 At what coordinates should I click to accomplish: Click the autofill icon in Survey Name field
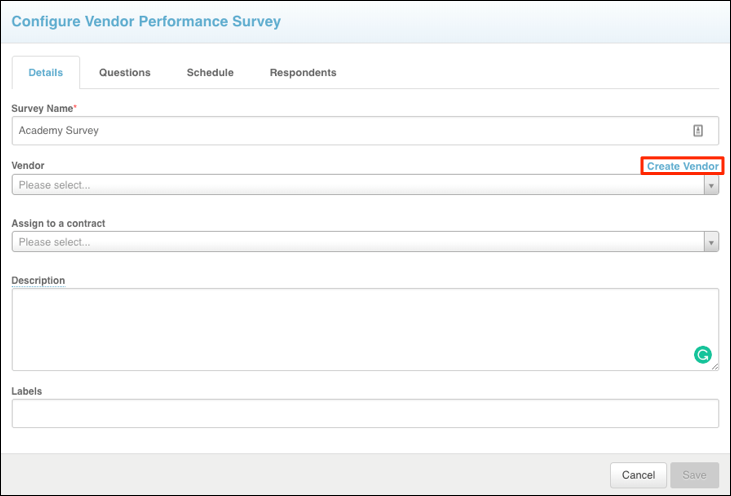[x=698, y=130]
